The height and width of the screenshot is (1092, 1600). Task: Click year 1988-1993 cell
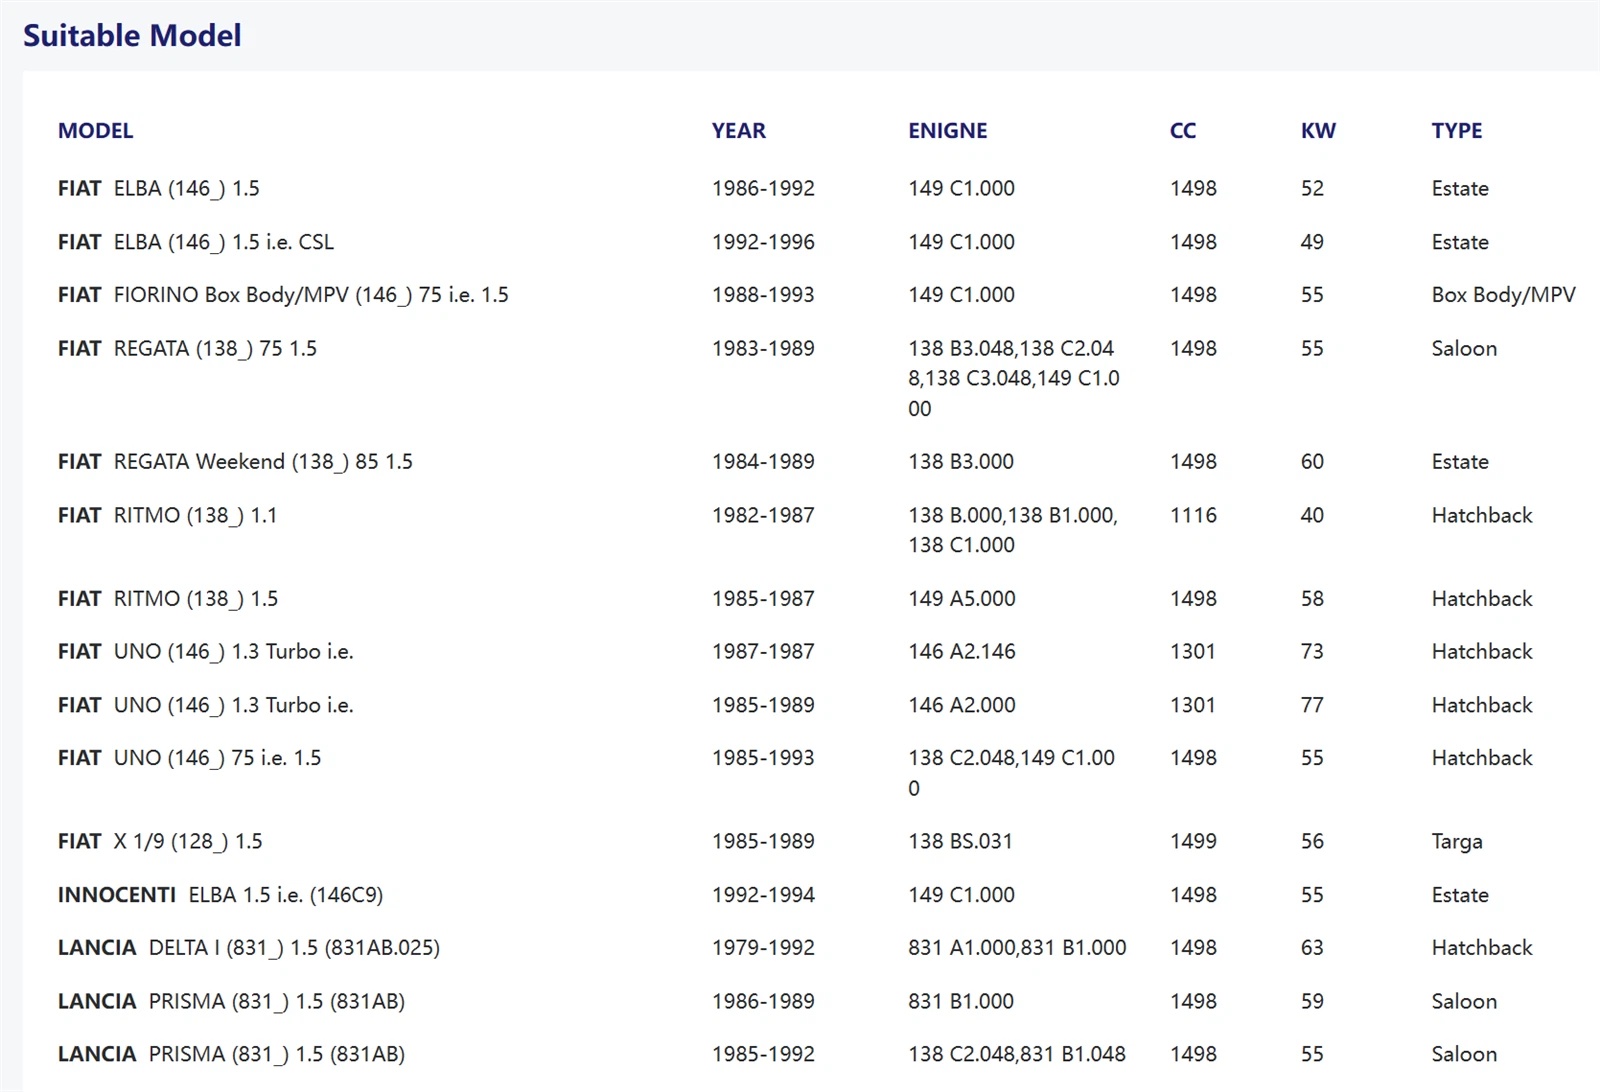763,295
